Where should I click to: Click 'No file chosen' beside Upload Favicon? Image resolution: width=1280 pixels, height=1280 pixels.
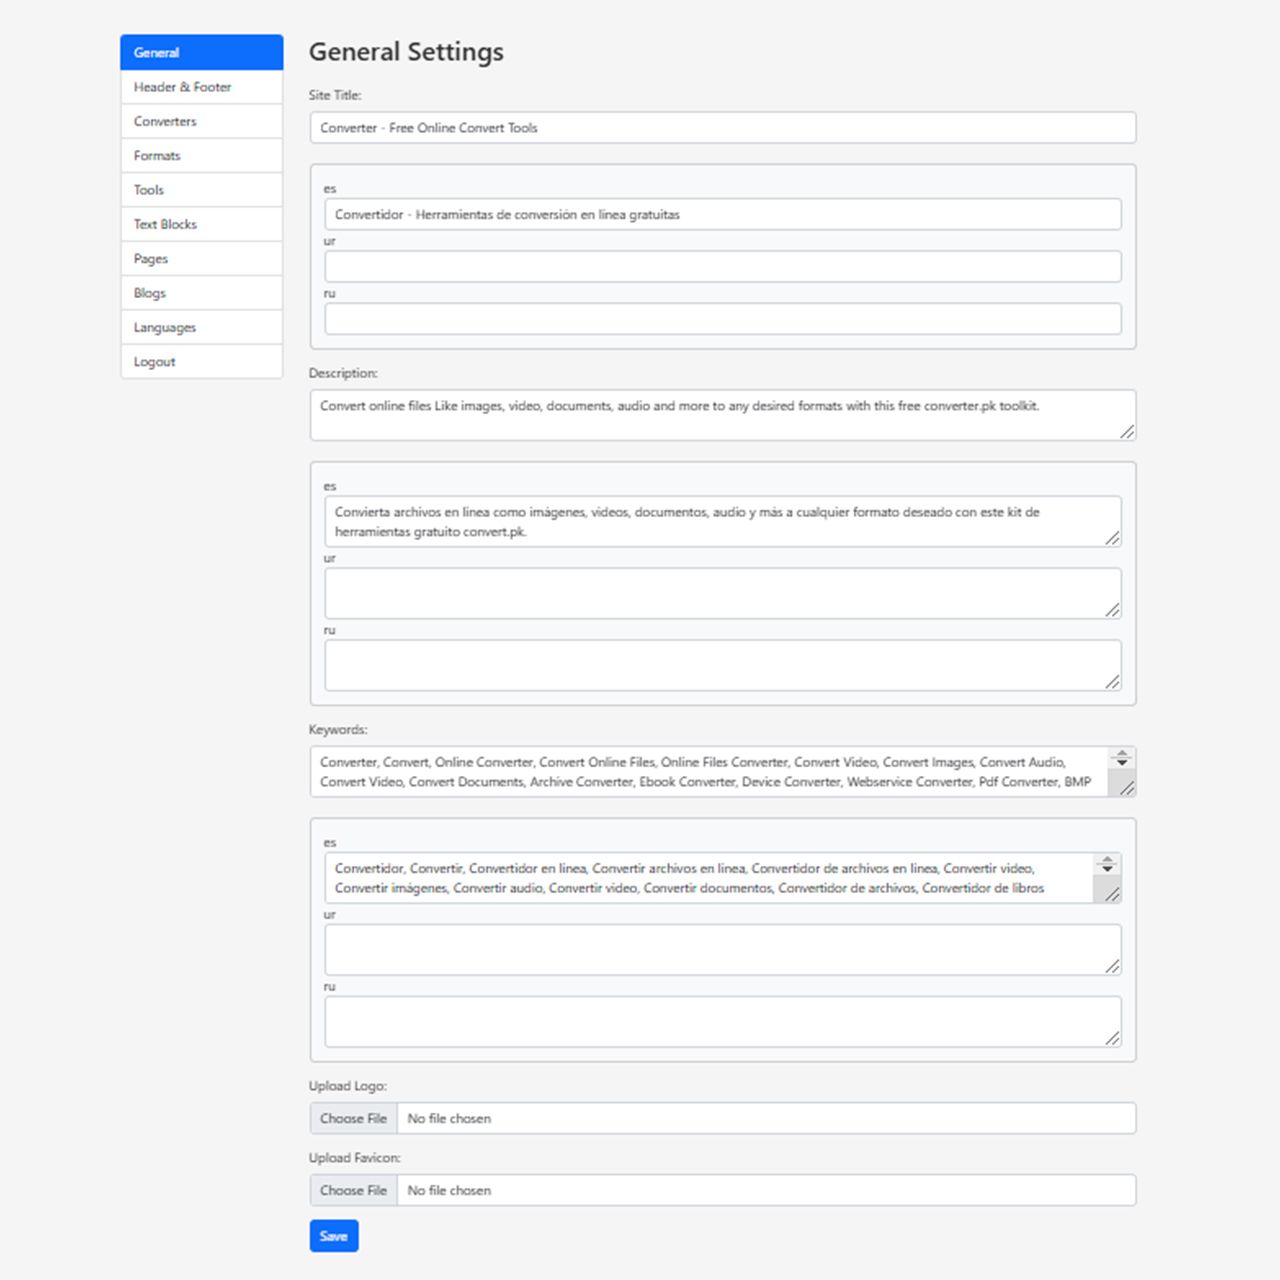(x=449, y=1191)
